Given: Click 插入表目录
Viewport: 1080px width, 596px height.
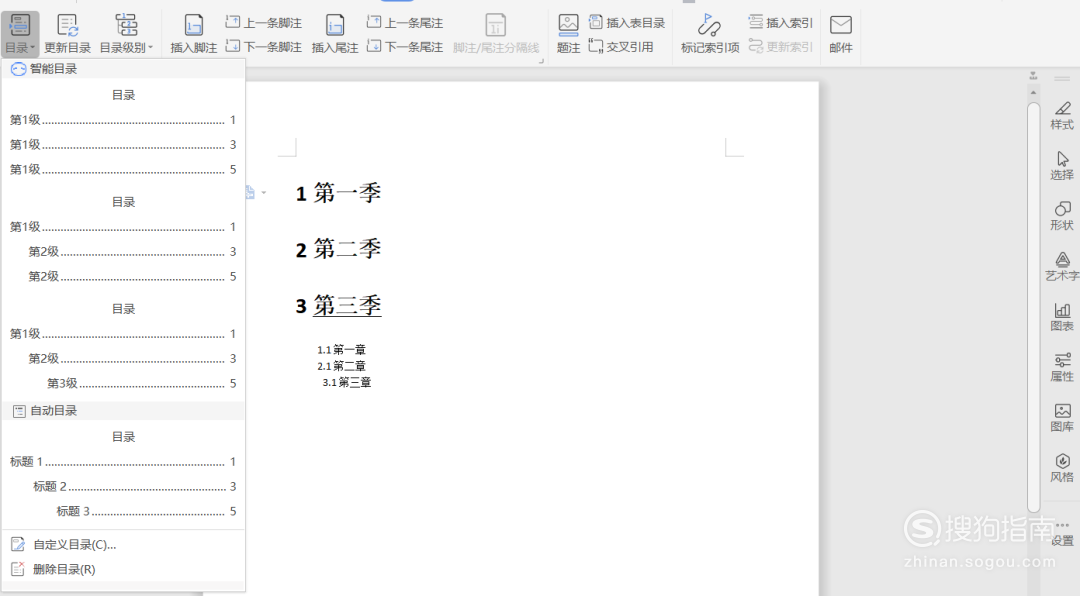Looking at the screenshot, I should click(627, 23).
